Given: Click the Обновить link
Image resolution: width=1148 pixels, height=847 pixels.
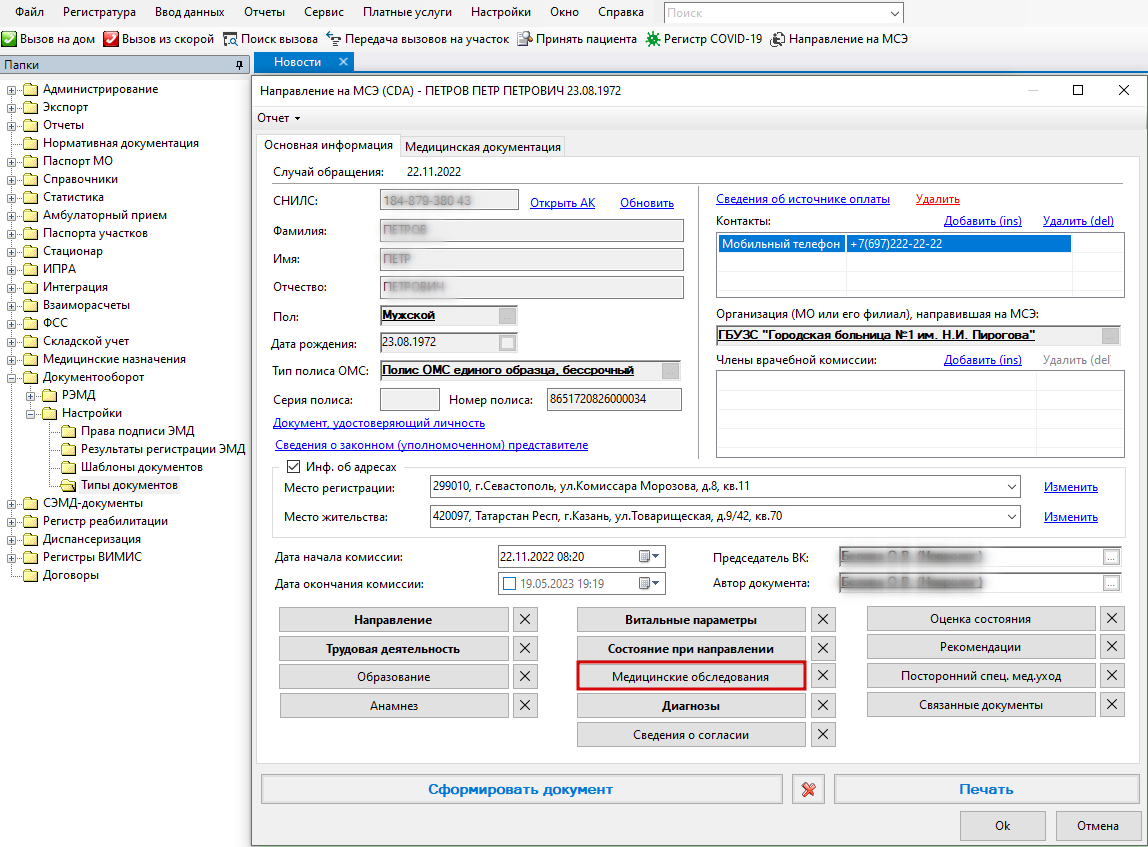Looking at the screenshot, I should (x=646, y=203).
